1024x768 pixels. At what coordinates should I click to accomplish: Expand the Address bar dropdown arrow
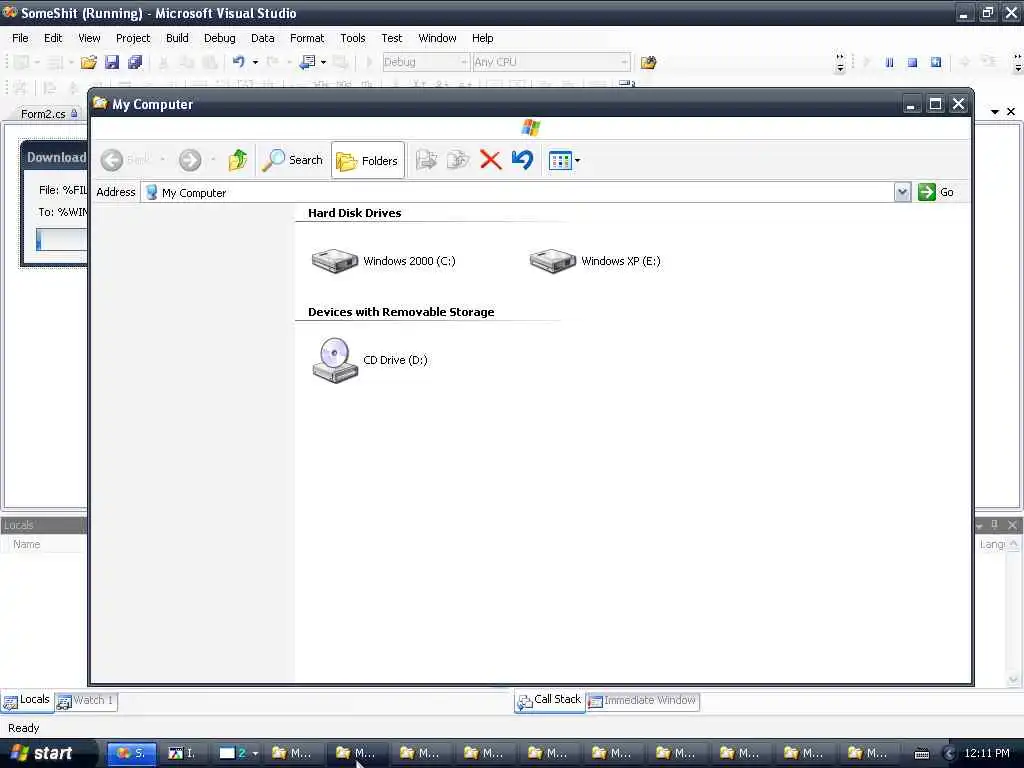pyautogui.click(x=902, y=192)
